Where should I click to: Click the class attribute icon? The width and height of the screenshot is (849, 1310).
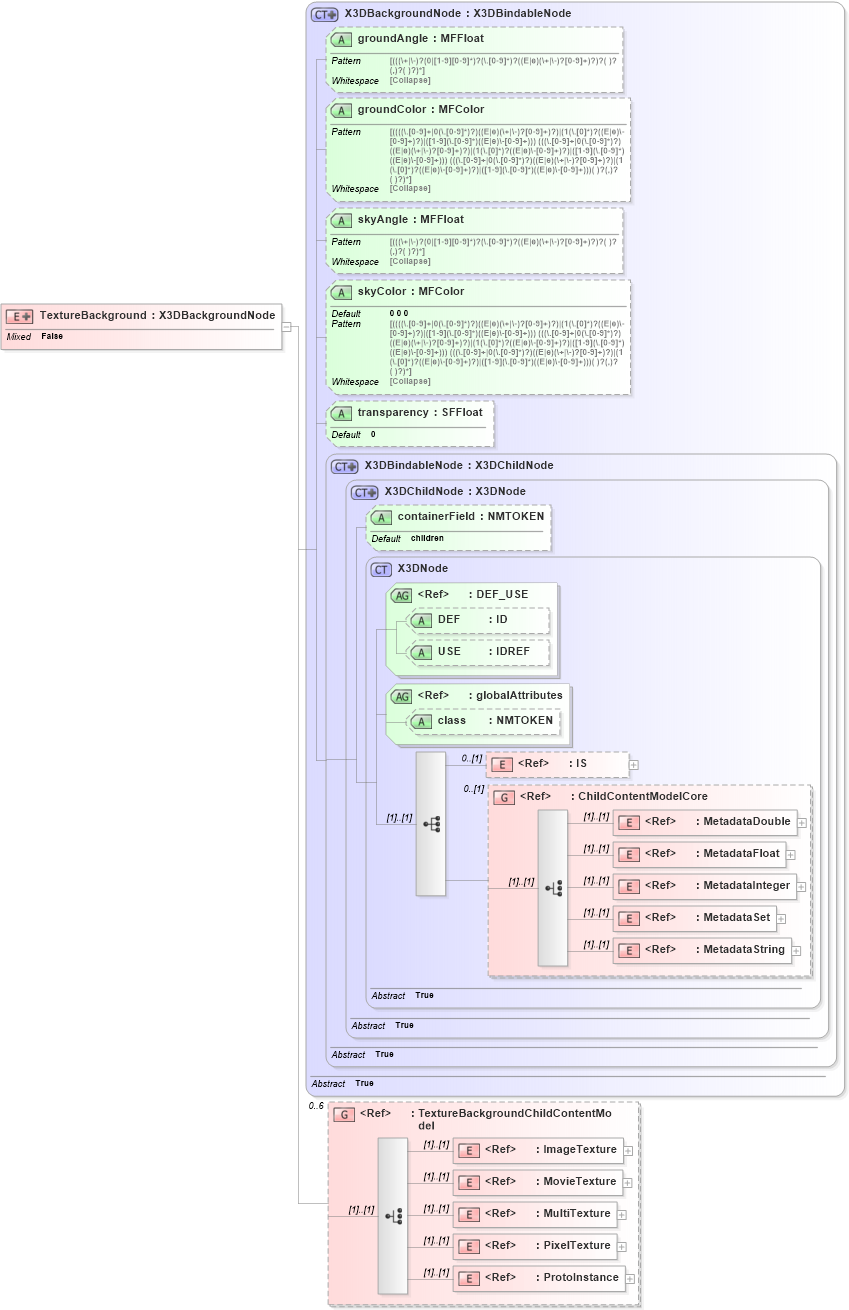click(x=422, y=721)
